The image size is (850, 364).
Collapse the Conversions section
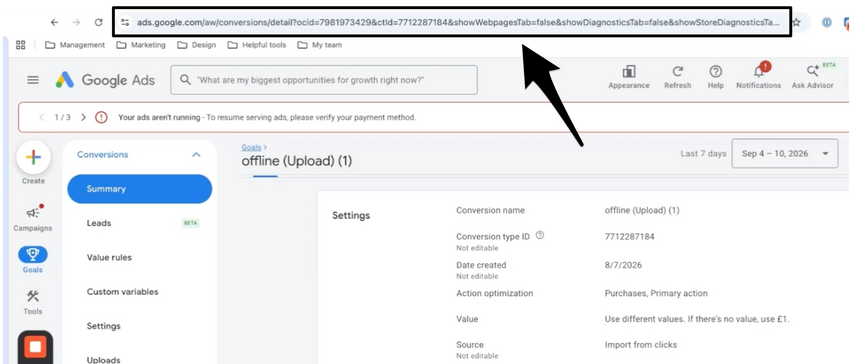coord(196,155)
